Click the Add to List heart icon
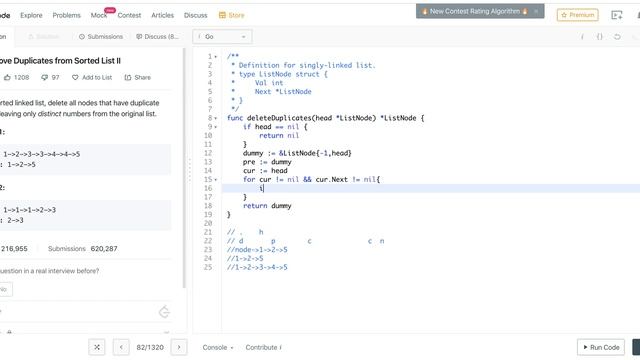 75,77
